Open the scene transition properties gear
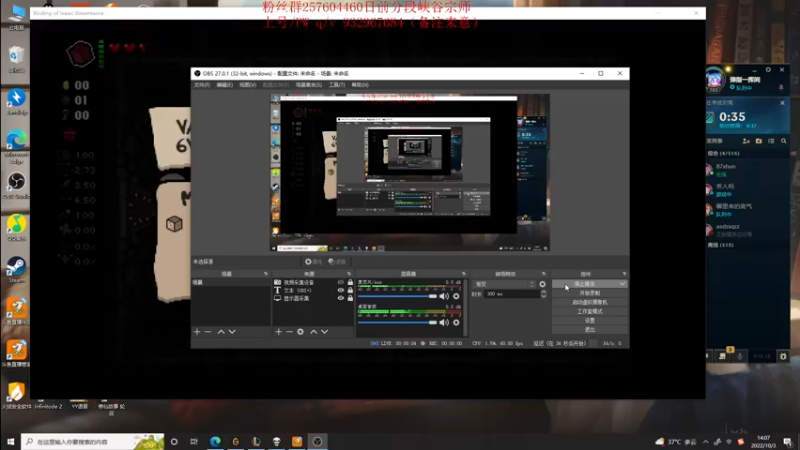This screenshot has width=800, height=450. pos(542,284)
